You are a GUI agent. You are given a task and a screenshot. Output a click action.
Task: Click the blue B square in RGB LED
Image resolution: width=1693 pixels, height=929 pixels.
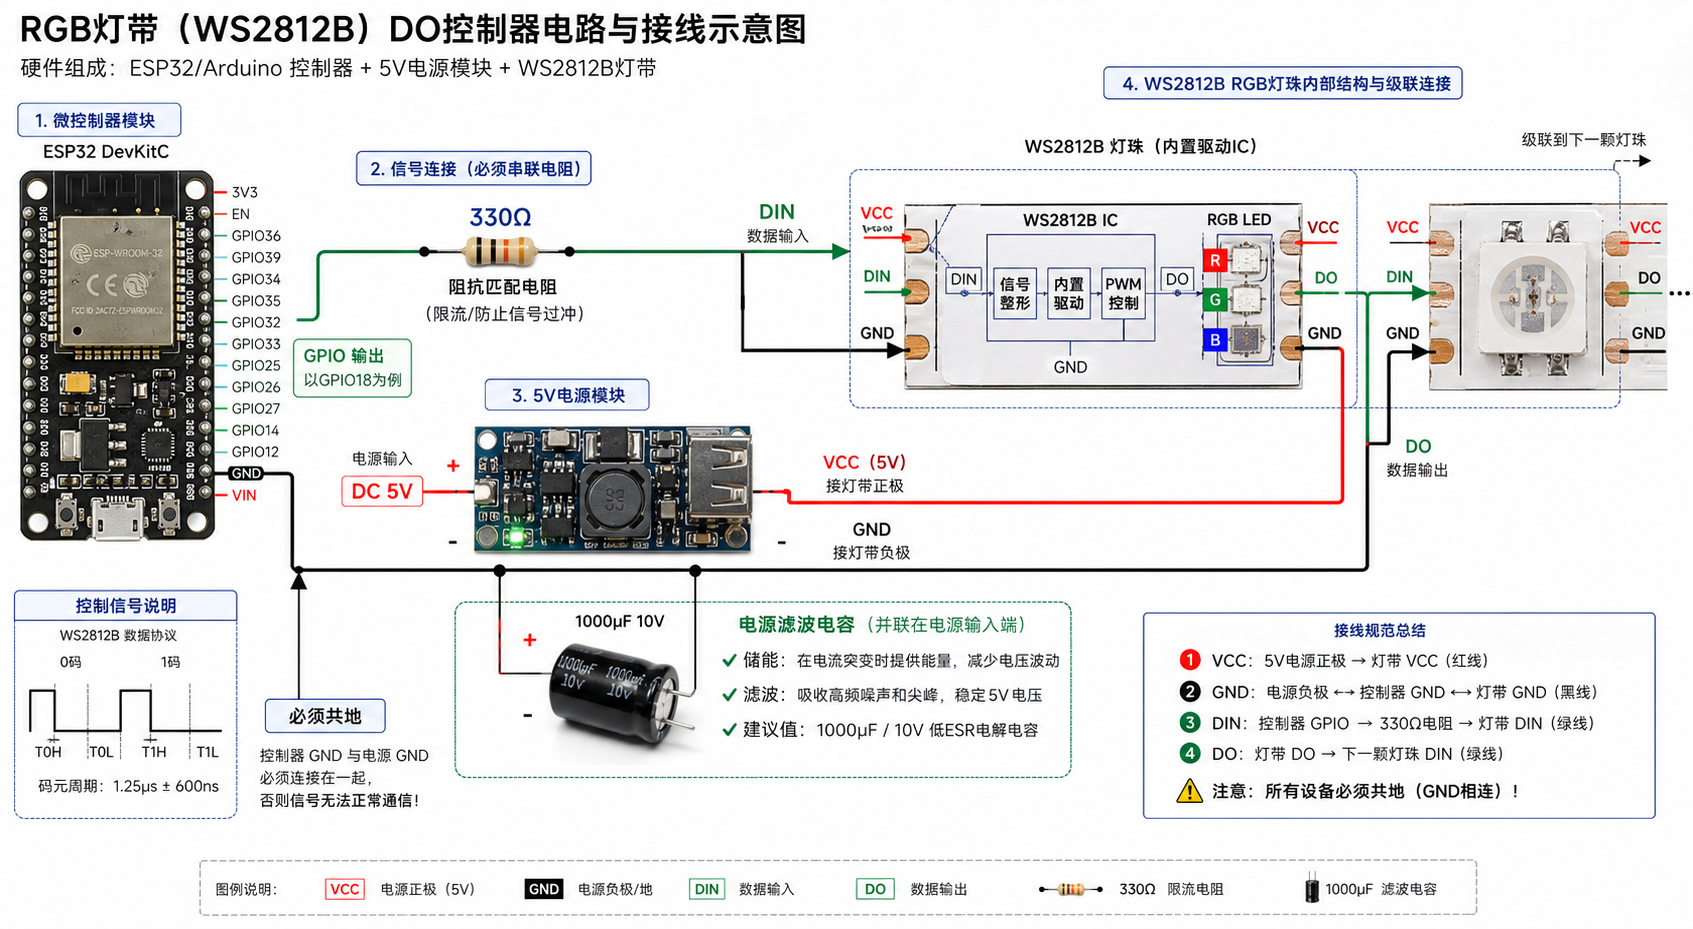tap(1215, 339)
